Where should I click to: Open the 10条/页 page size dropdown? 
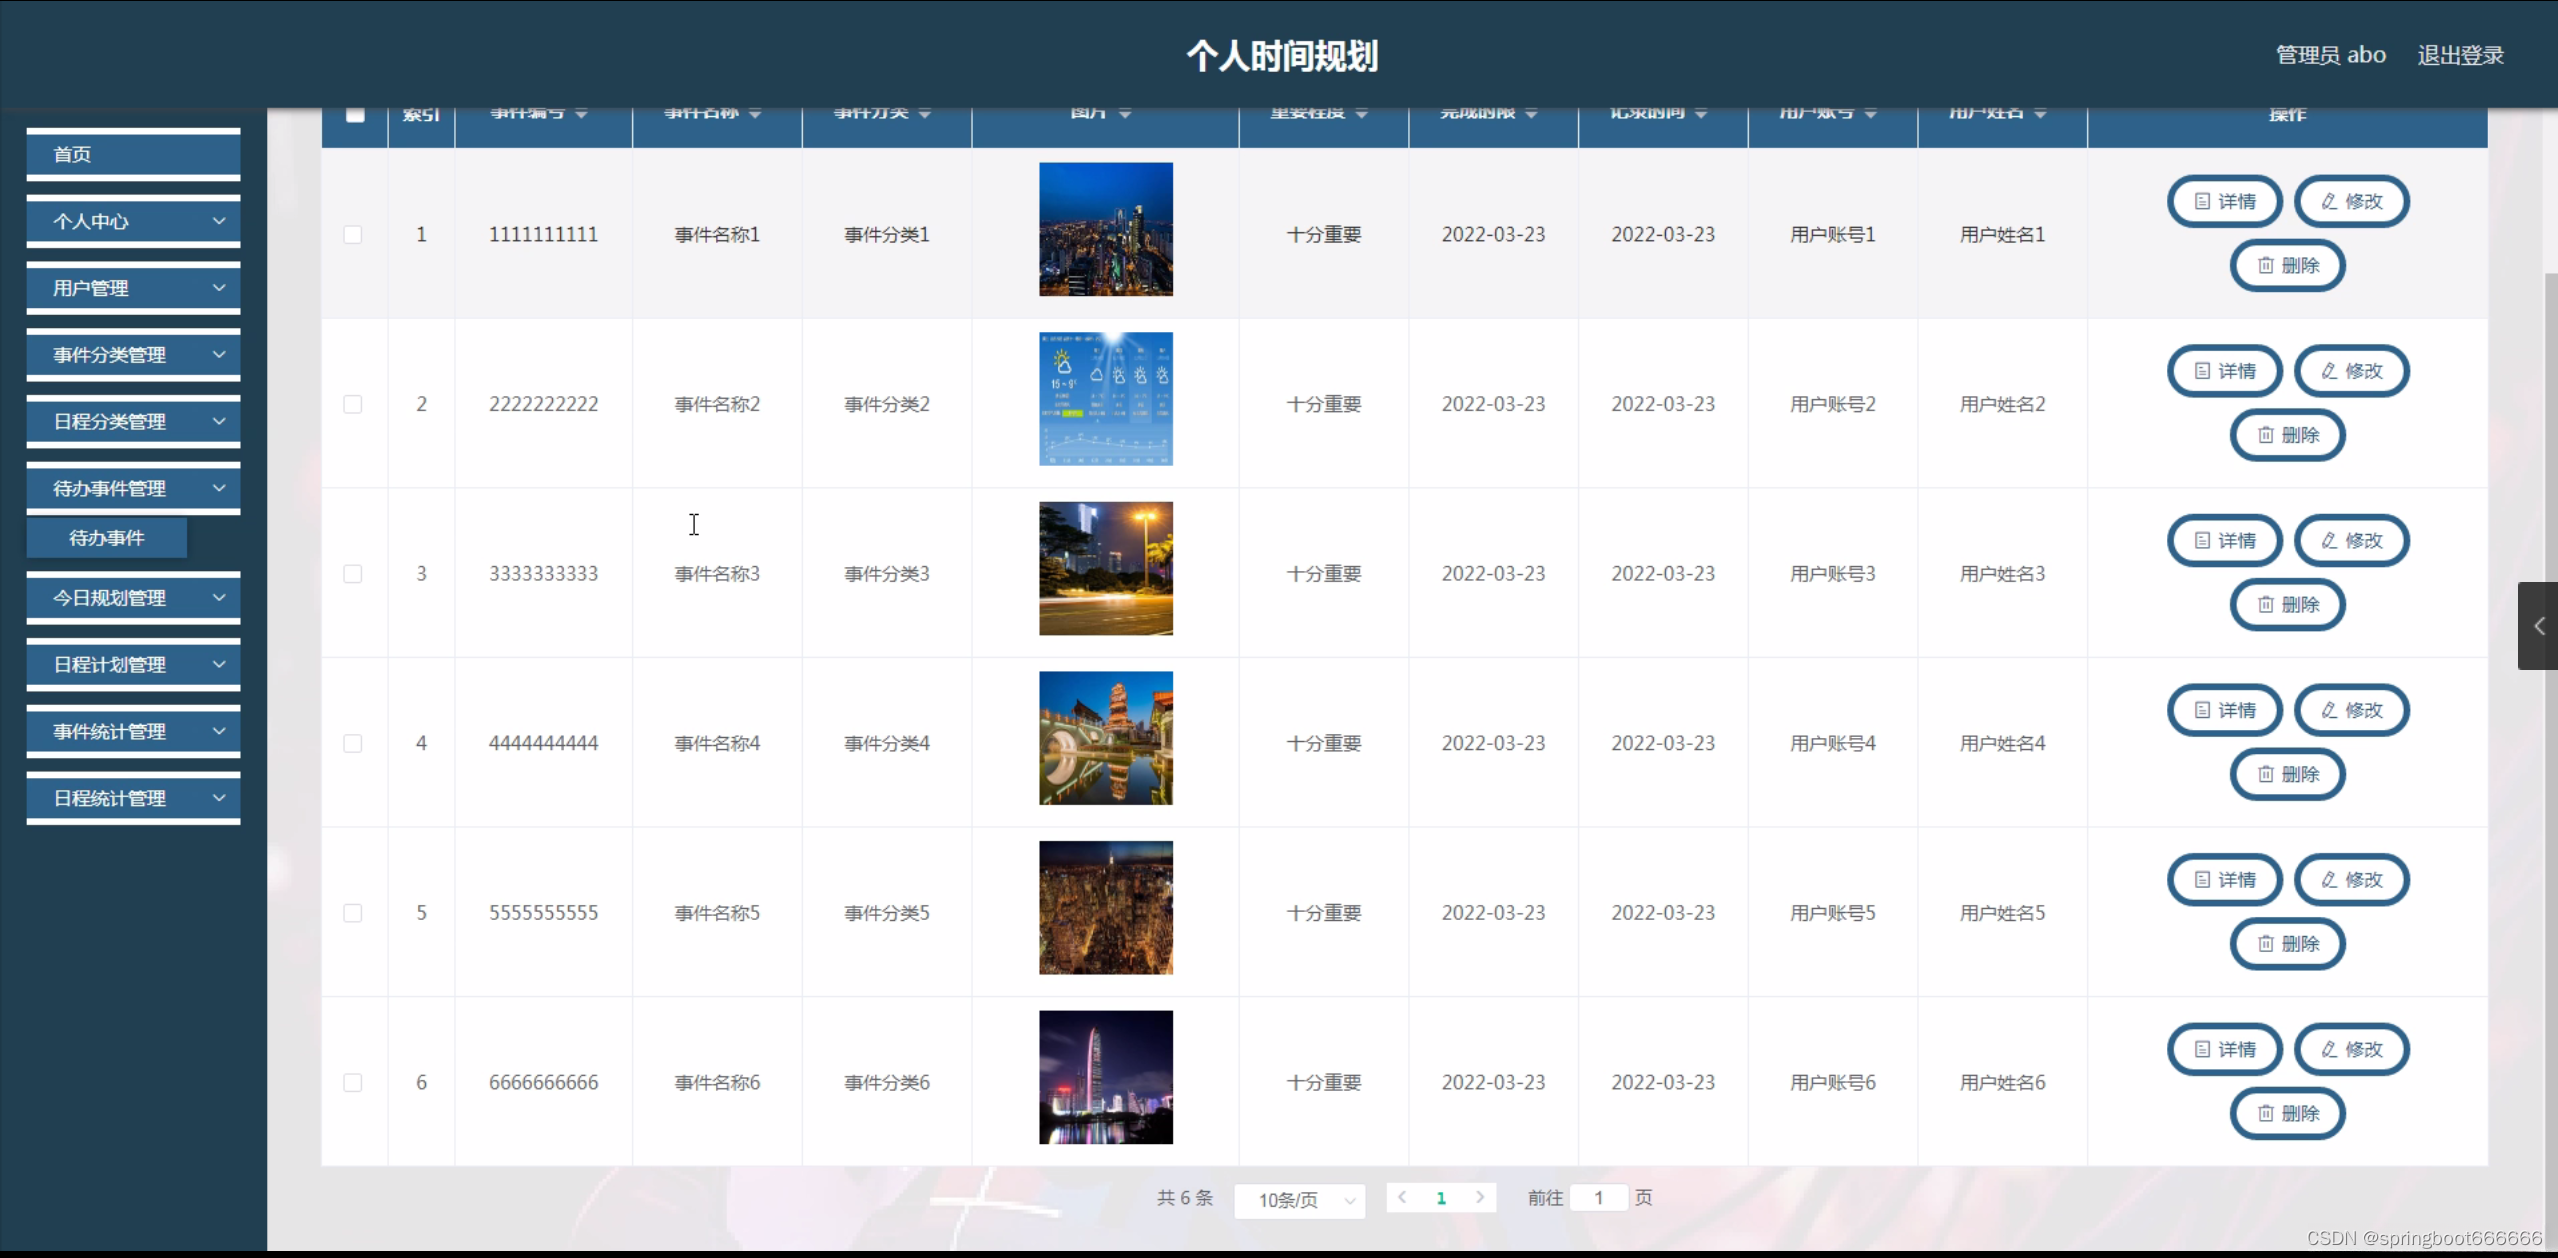[x=1300, y=1199]
